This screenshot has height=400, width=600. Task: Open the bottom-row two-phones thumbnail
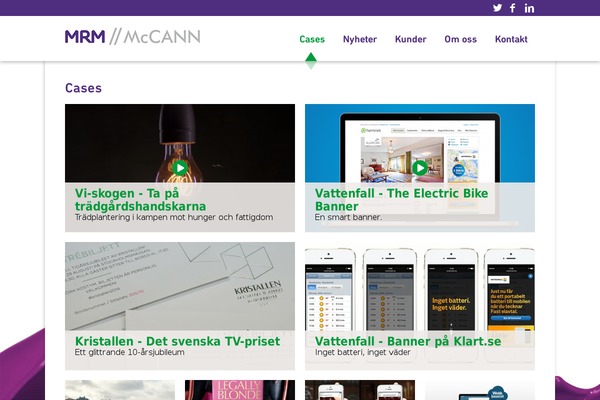[x=360, y=390]
